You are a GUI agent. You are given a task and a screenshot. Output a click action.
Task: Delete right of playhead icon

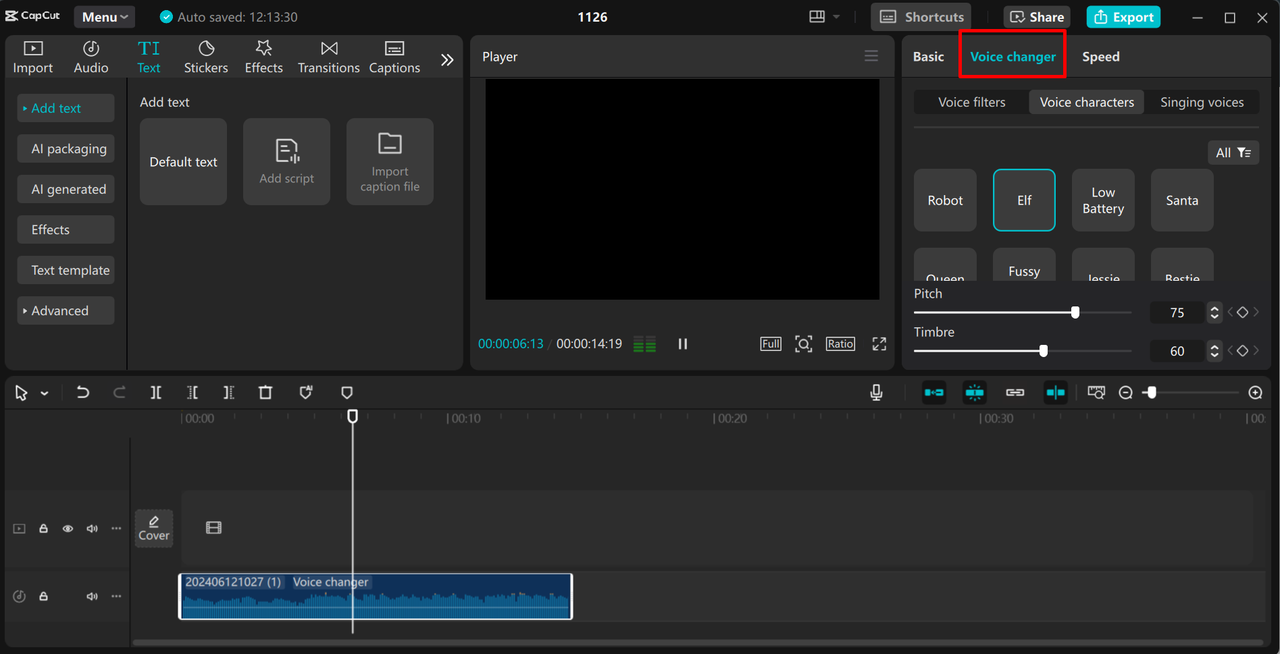[x=229, y=393]
